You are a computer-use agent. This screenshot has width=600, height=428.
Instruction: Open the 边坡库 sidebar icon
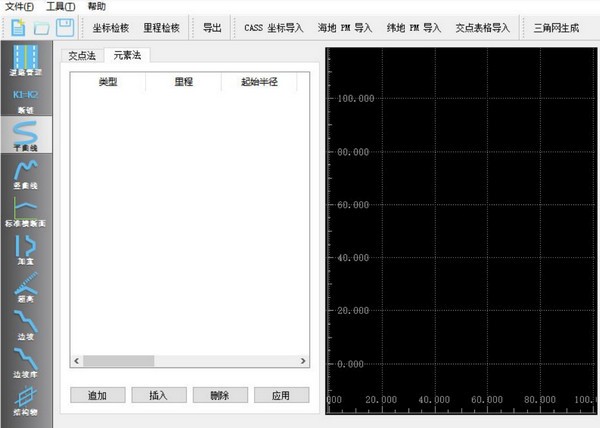(26, 363)
